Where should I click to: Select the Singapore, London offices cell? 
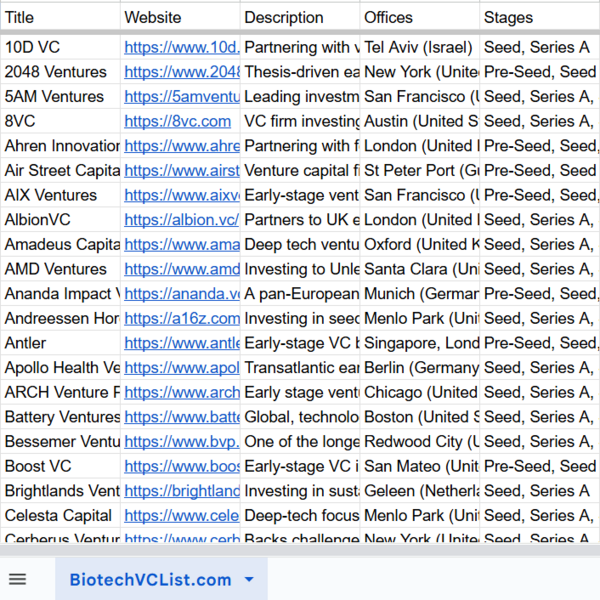pos(420,343)
